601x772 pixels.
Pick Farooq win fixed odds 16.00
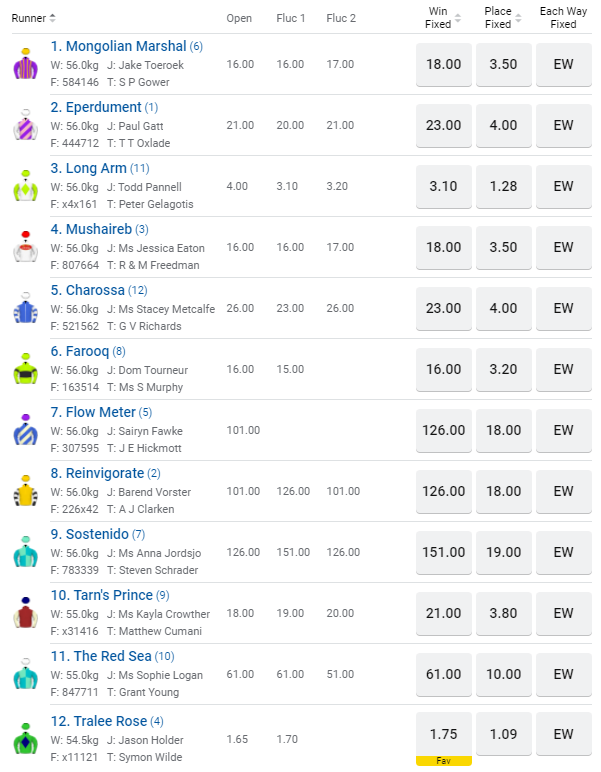[443, 369]
